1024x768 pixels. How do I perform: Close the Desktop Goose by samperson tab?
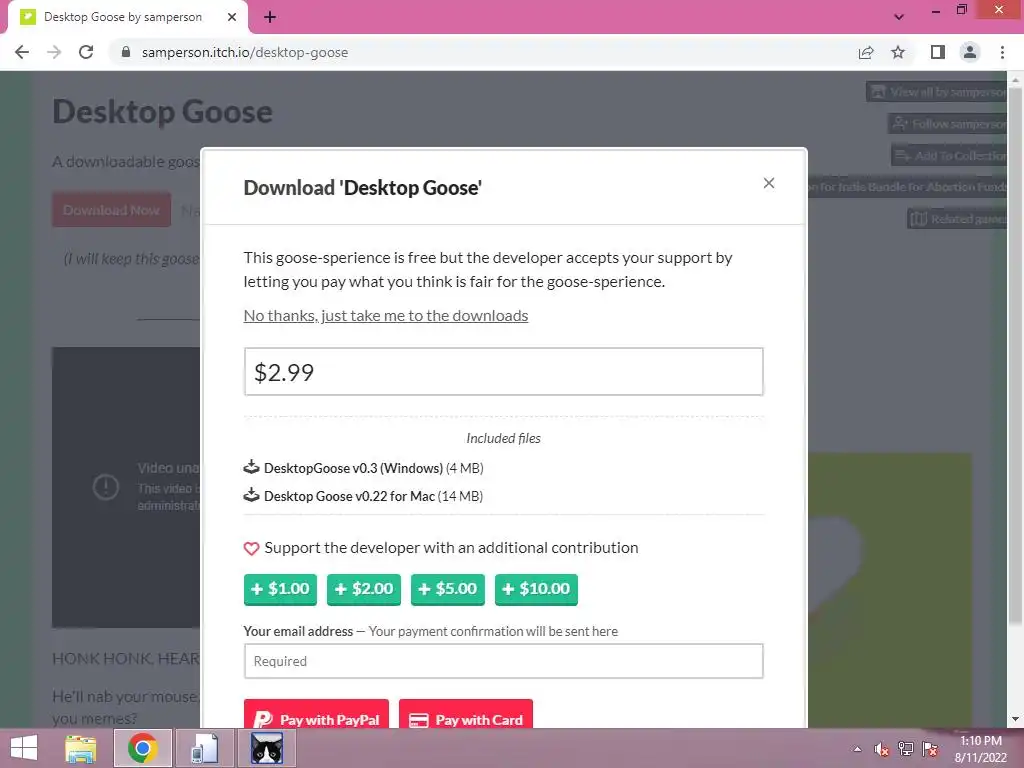(x=232, y=17)
